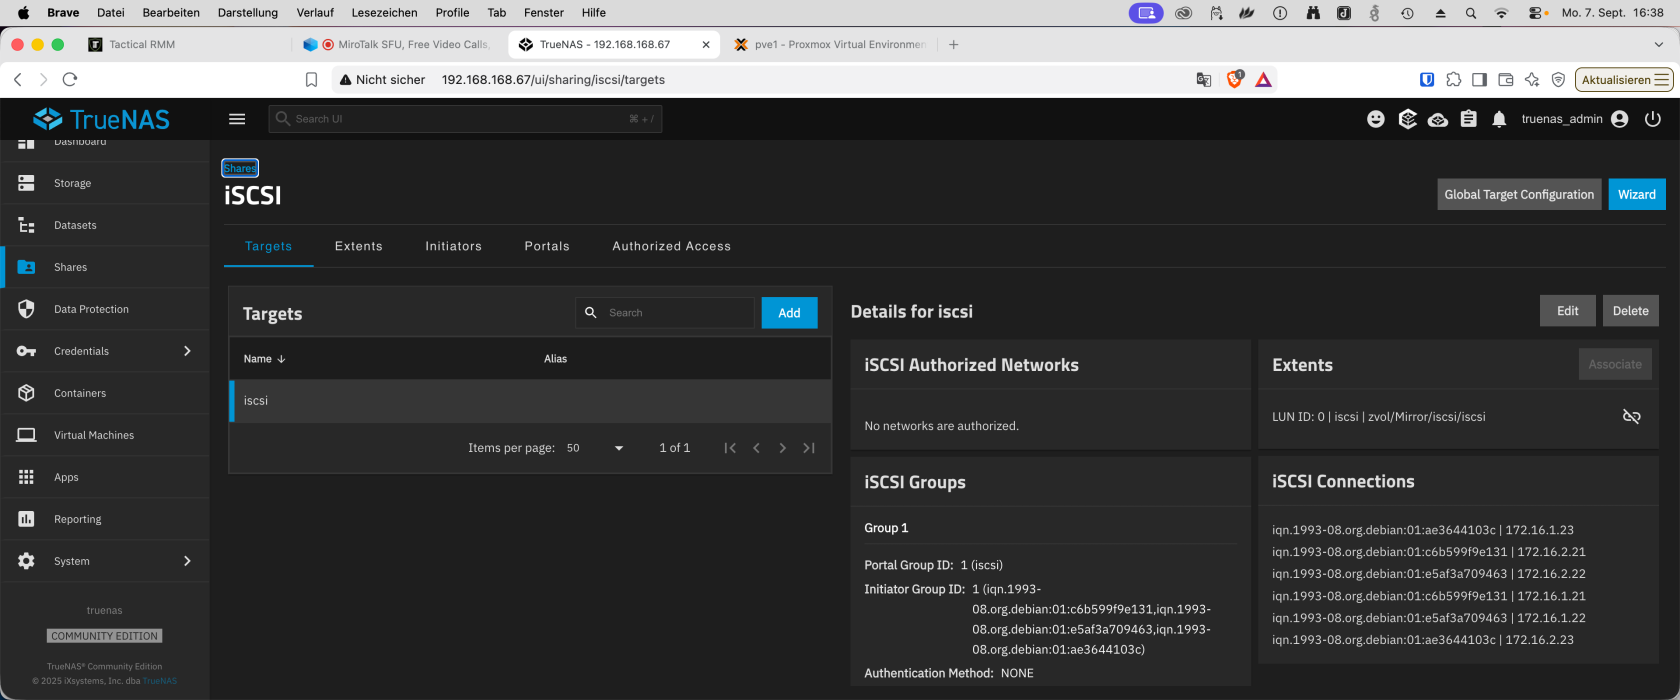This screenshot has width=1680, height=700.
Task: Open the feedback smiley icon
Action: click(x=1376, y=119)
